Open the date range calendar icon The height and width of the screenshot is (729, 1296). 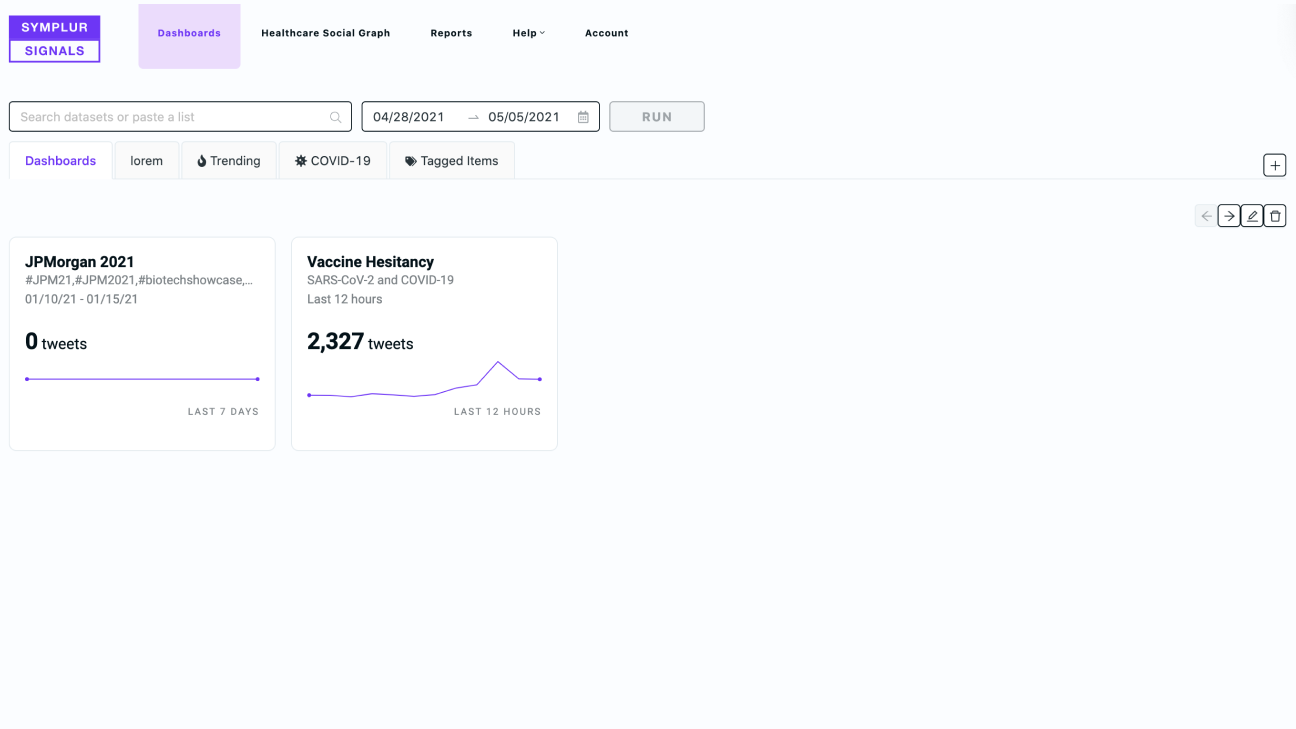point(583,117)
